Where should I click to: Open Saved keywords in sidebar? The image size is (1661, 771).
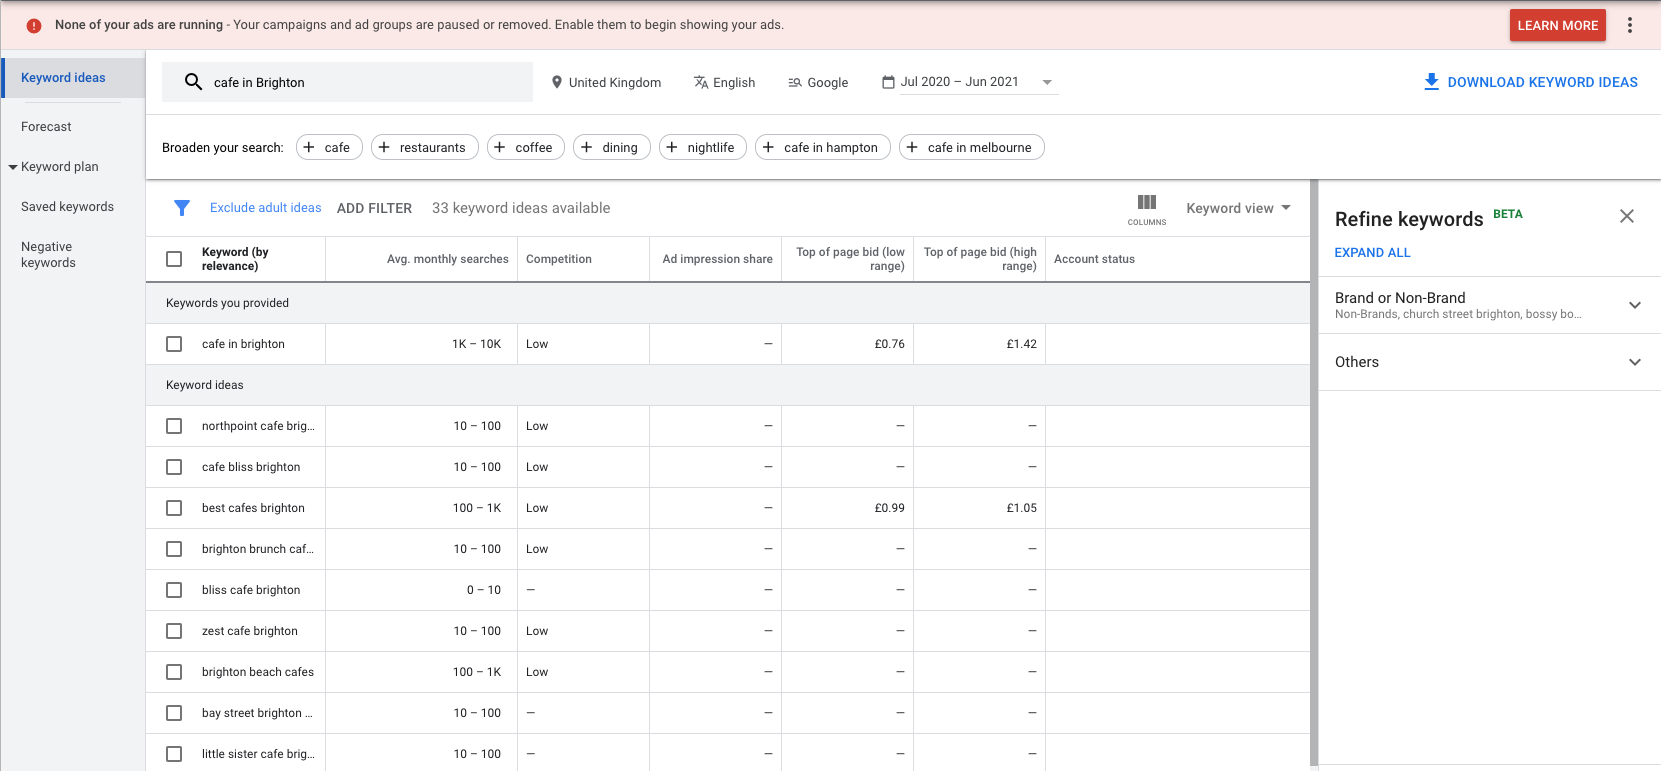67,207
